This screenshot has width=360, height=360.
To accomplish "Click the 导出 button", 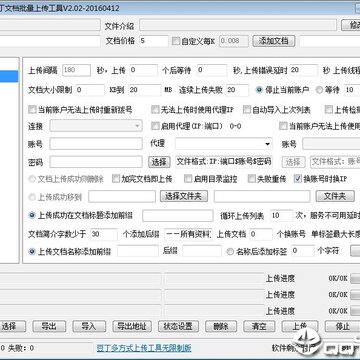I will pos(49,326).
